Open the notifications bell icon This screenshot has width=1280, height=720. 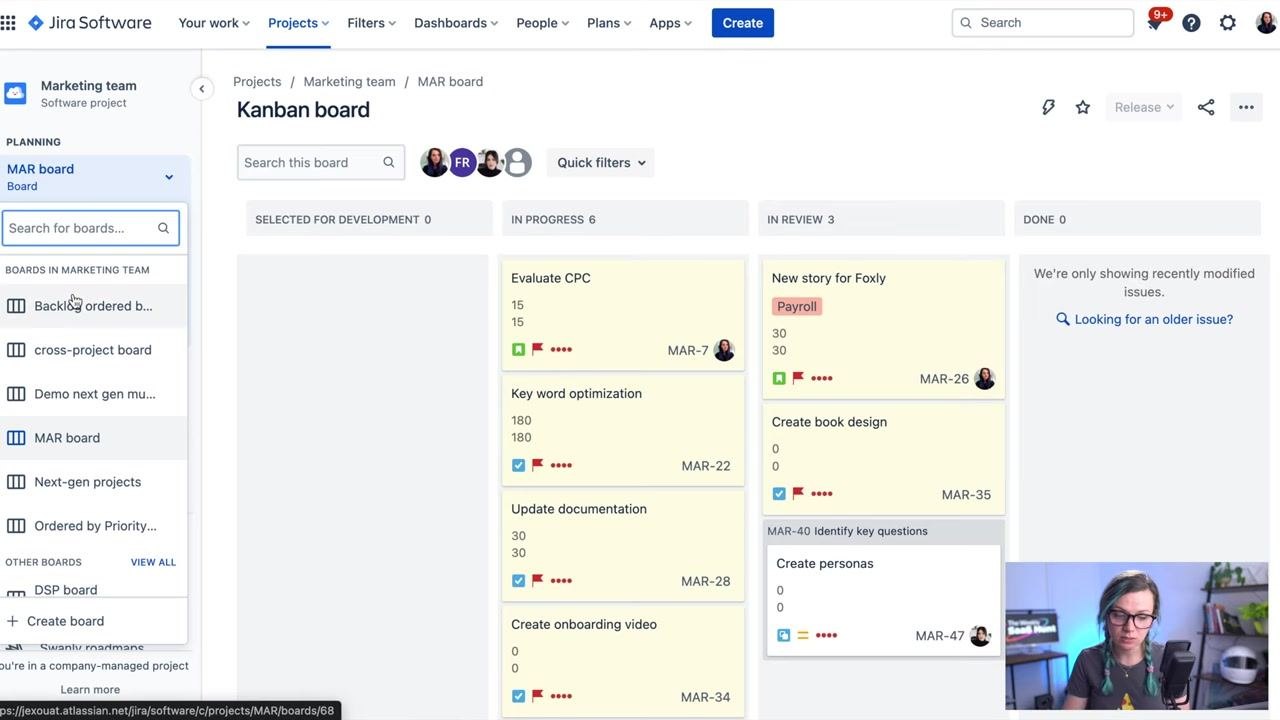click(x=1155, y=23)
